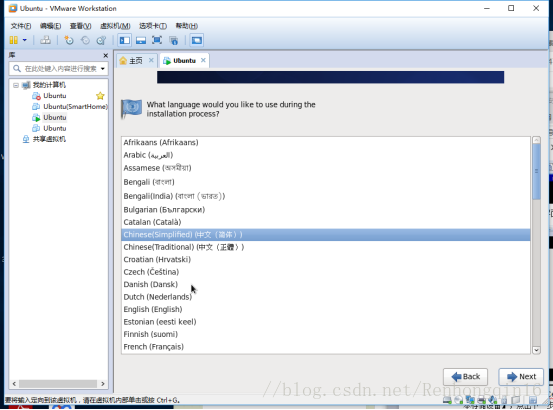Screen dimensions: 553x410
Task: Open the library search filter dropdown
Action: [103, 68]
